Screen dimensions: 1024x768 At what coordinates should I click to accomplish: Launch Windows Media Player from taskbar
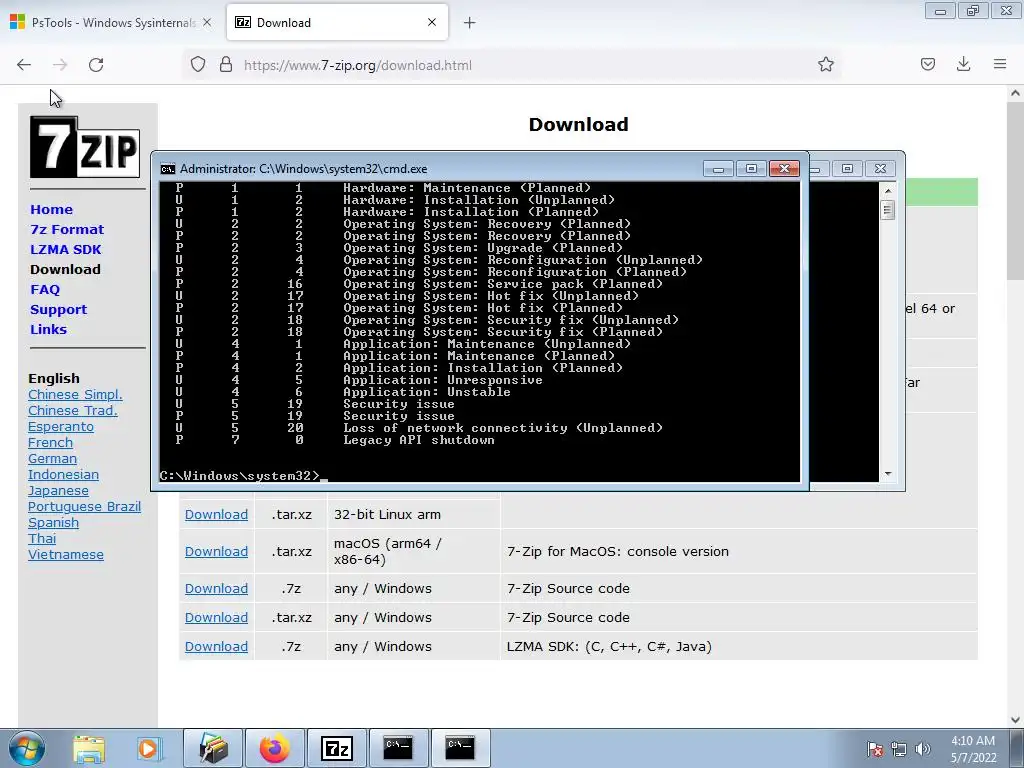(148, 748)
